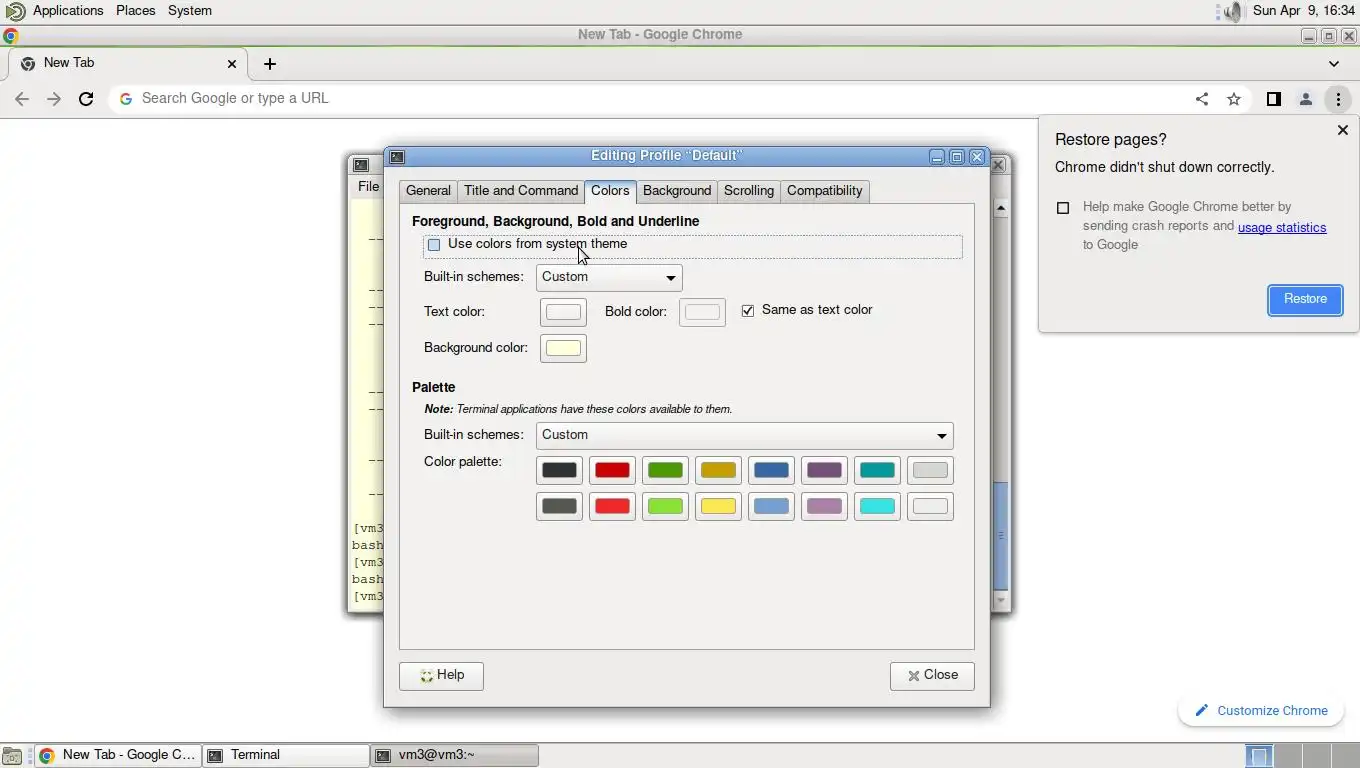The height and width of the screenshot is (768, 1360).
Task: Check the crash reports checkbox
Action: pyautogui.click(x=1063, y=208)
